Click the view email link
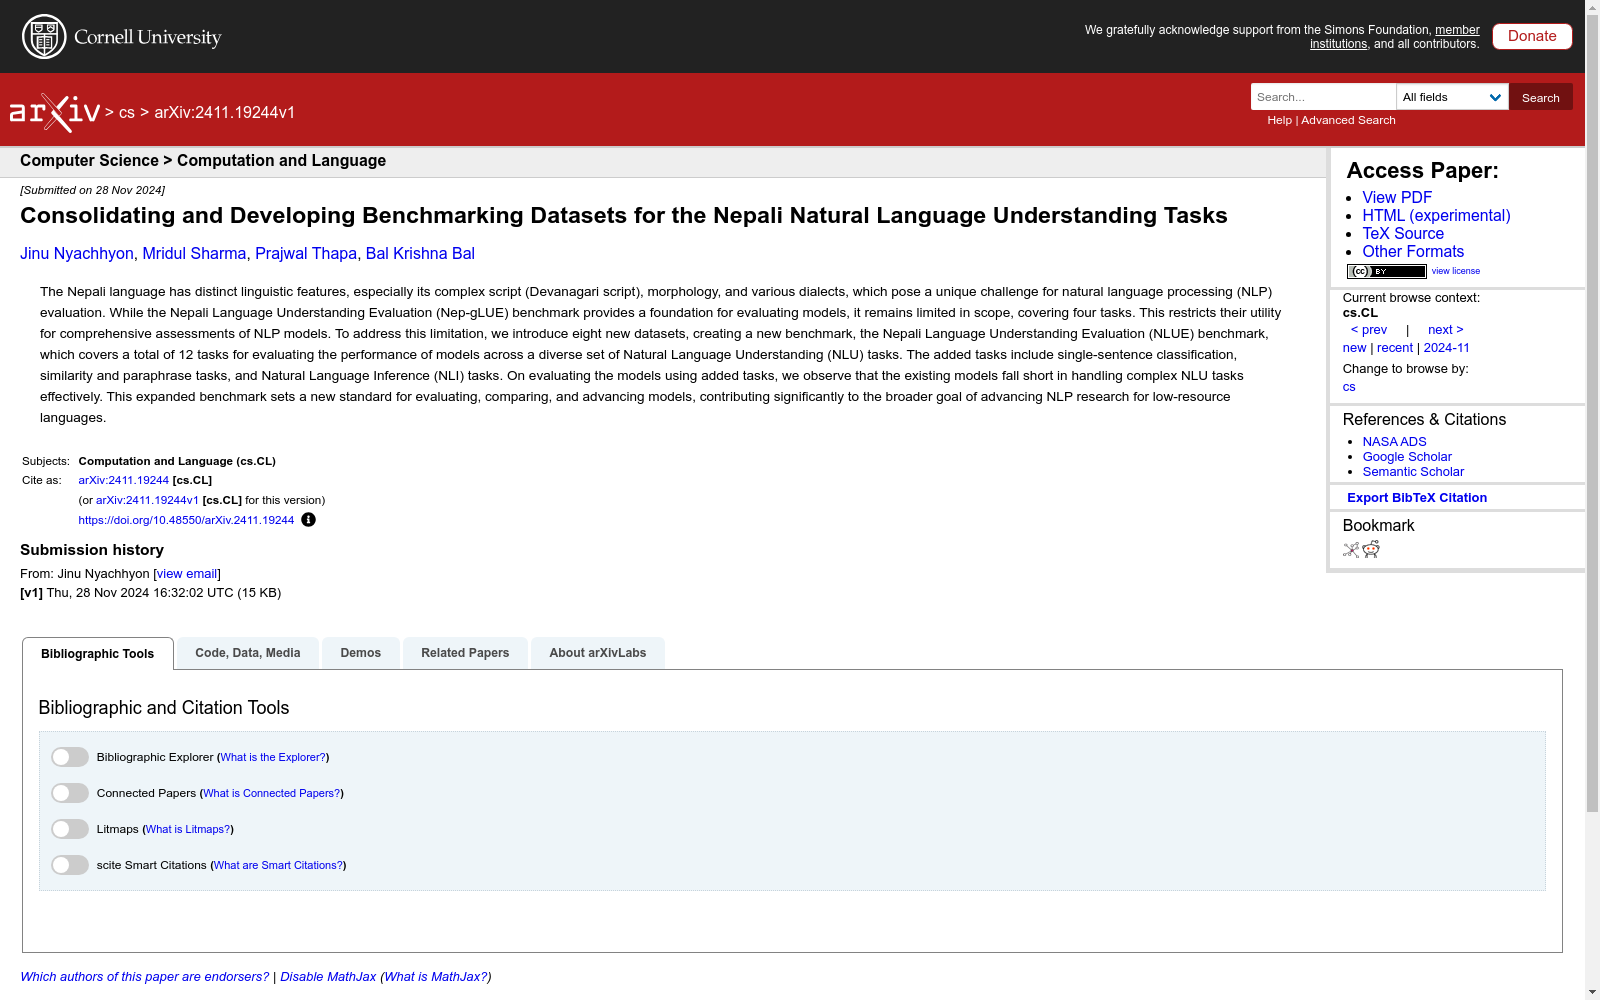1600x1000 pixels. 187,574
